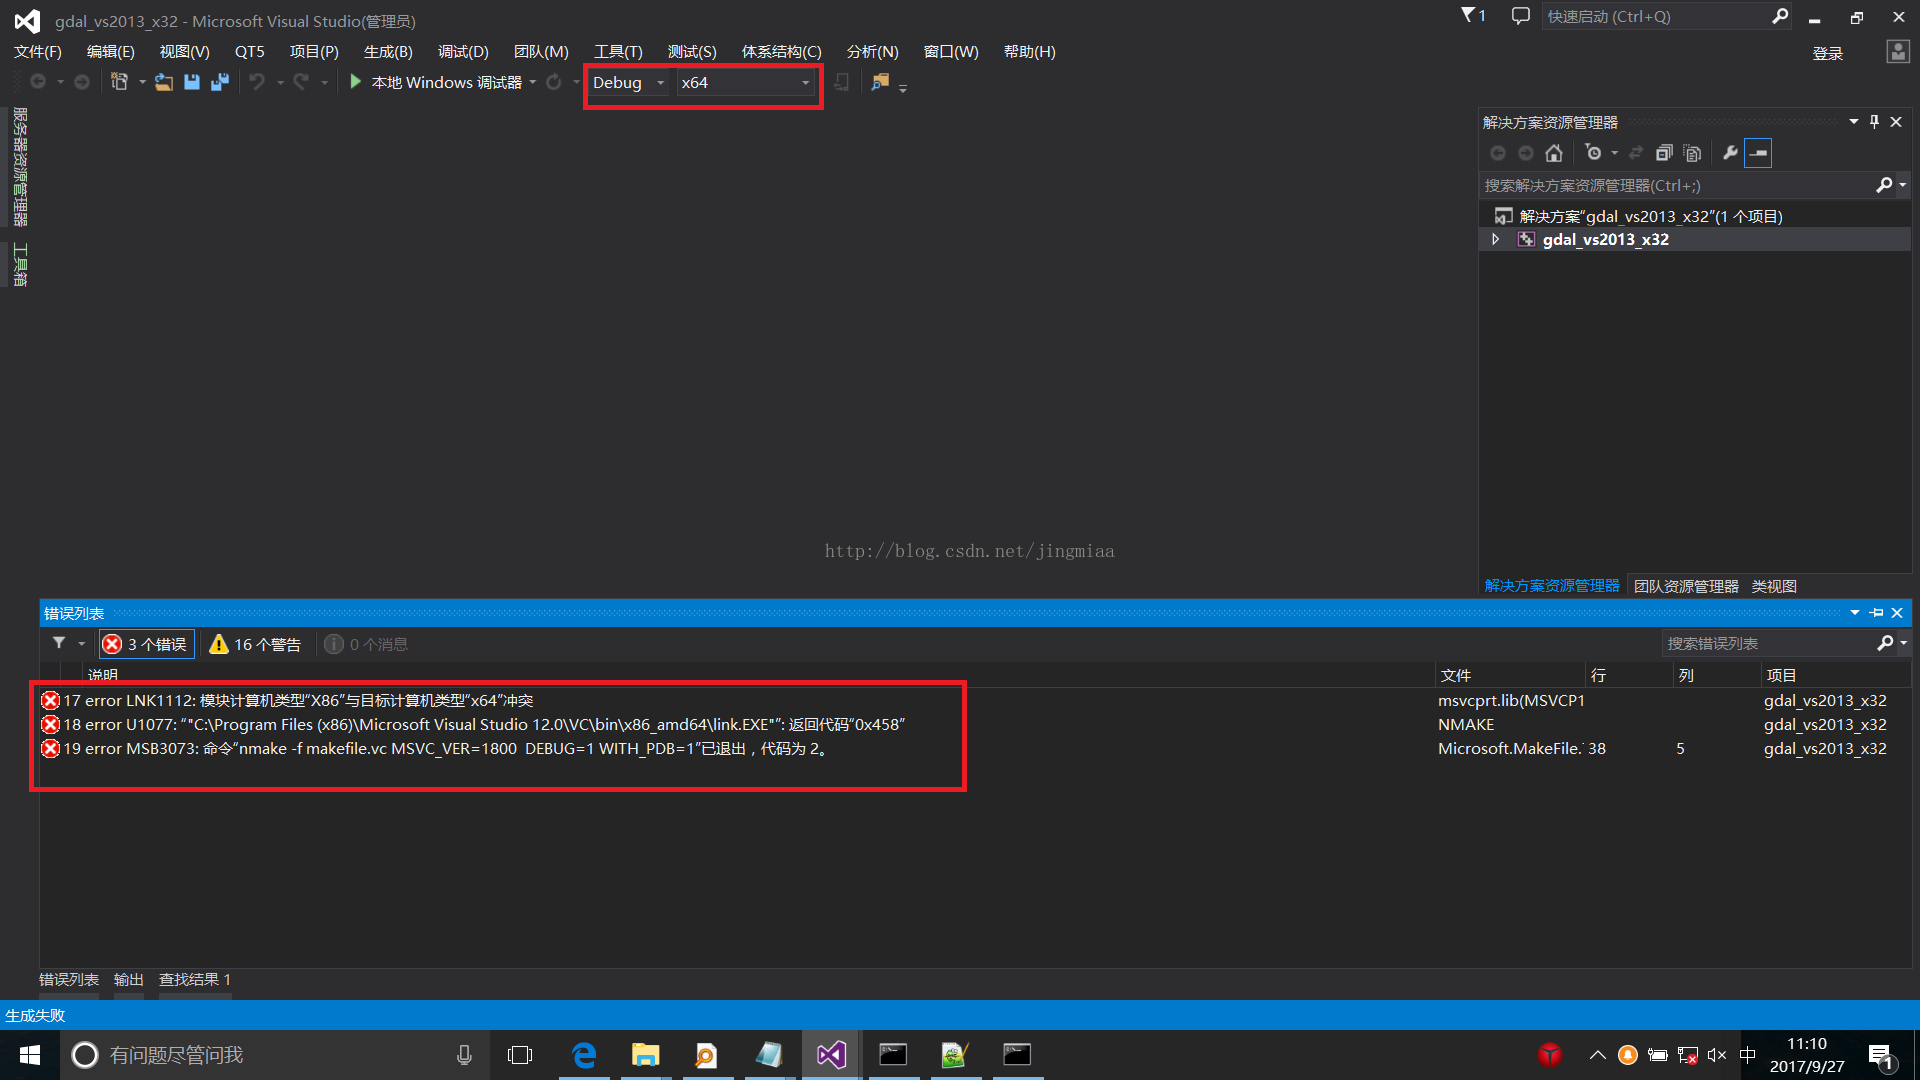The image size is (1920, 1080).
Task: Click the Find in Files toolbar icon
Action: 880,82
